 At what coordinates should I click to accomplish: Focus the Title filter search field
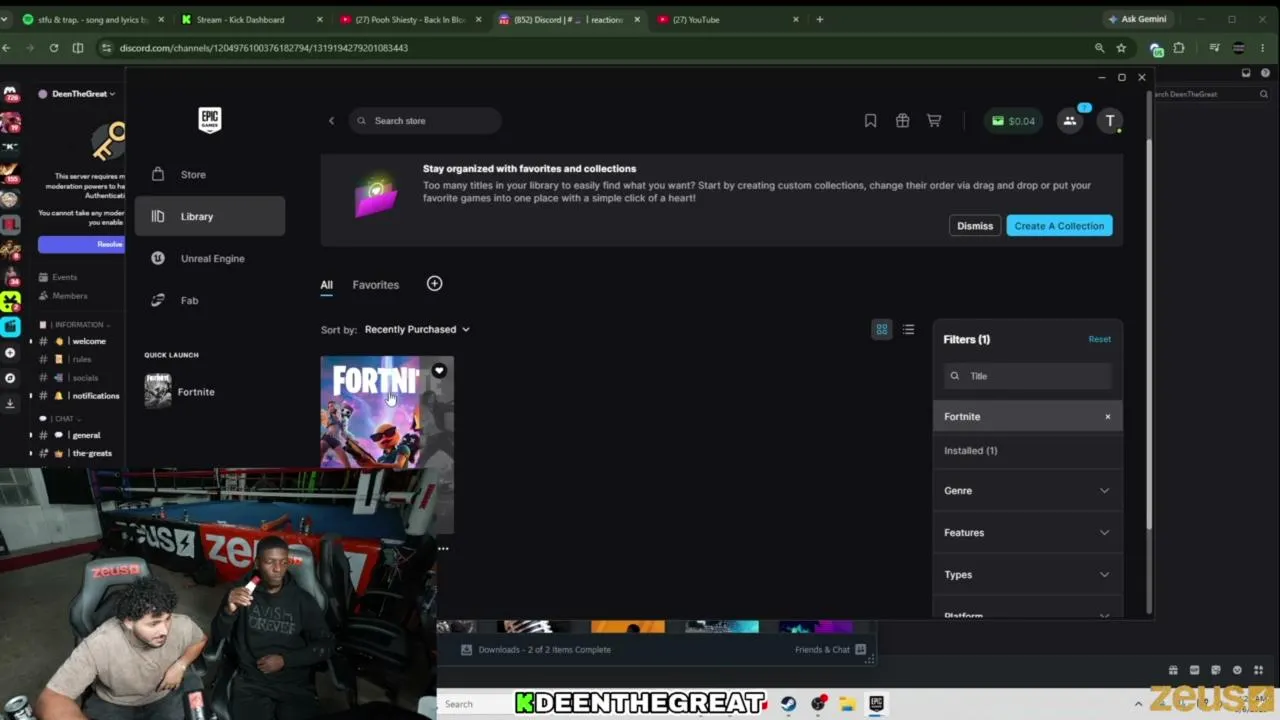(1028, 376)
